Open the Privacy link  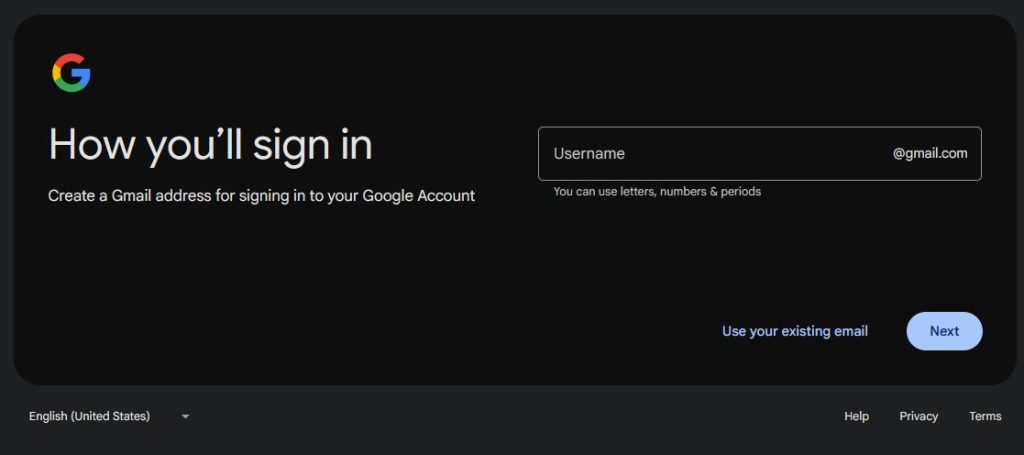[918, 416]
